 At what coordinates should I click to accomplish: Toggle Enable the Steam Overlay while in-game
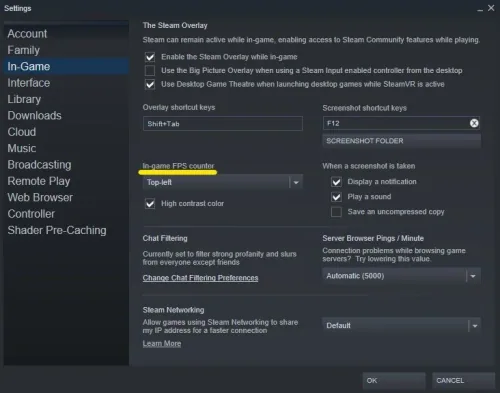(150, 57)
